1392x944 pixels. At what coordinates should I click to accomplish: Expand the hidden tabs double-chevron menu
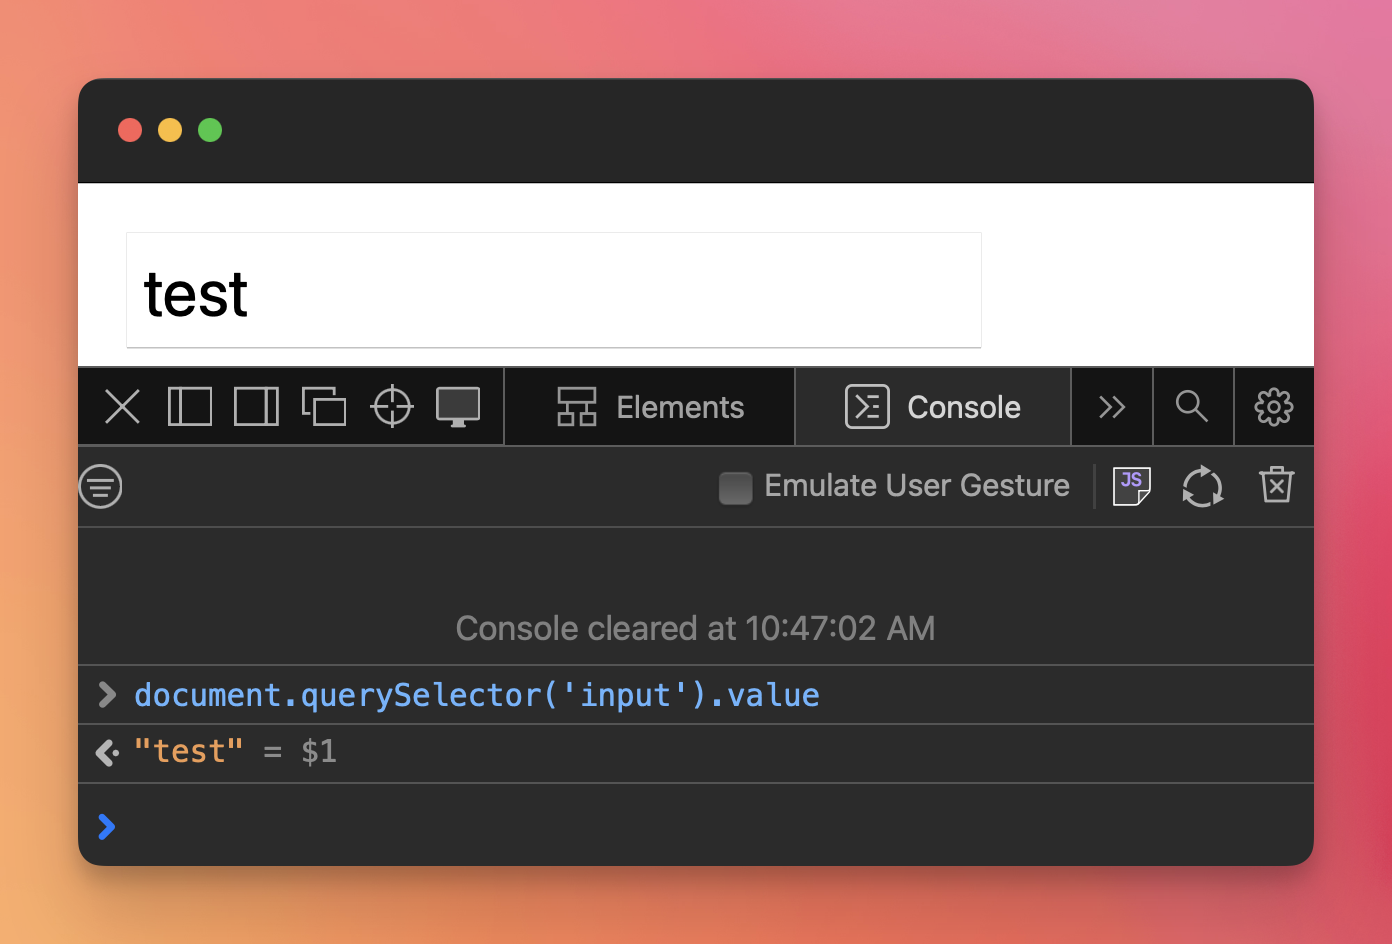1112,407
